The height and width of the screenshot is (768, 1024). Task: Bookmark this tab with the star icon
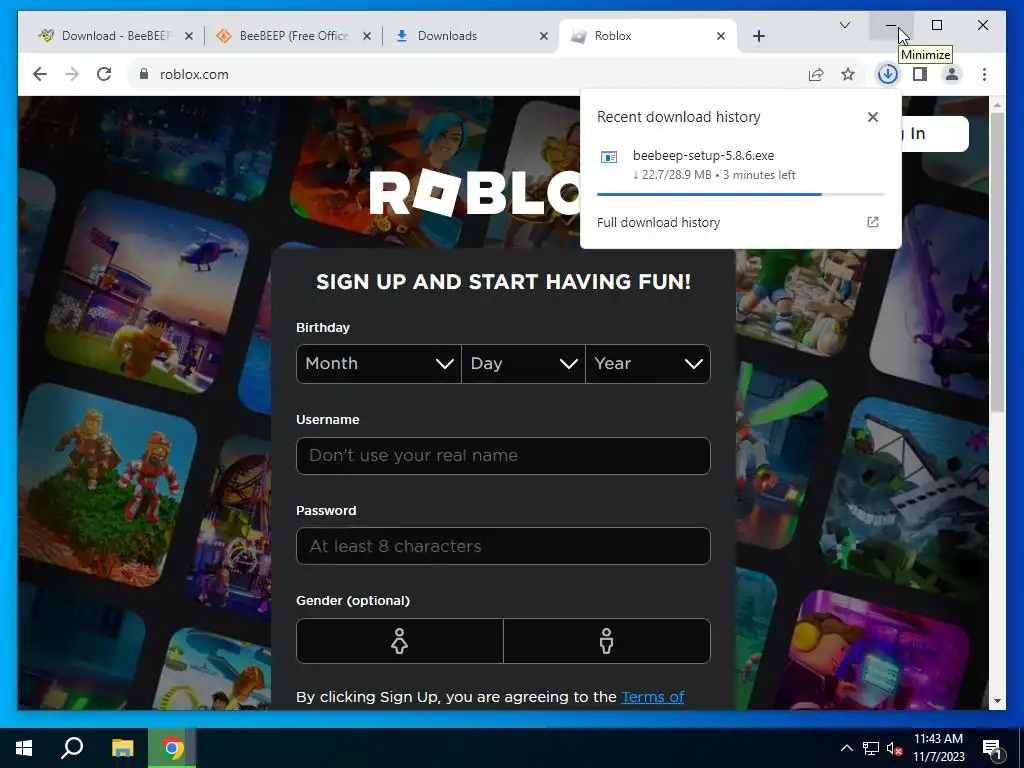click(x=848, y=74)
